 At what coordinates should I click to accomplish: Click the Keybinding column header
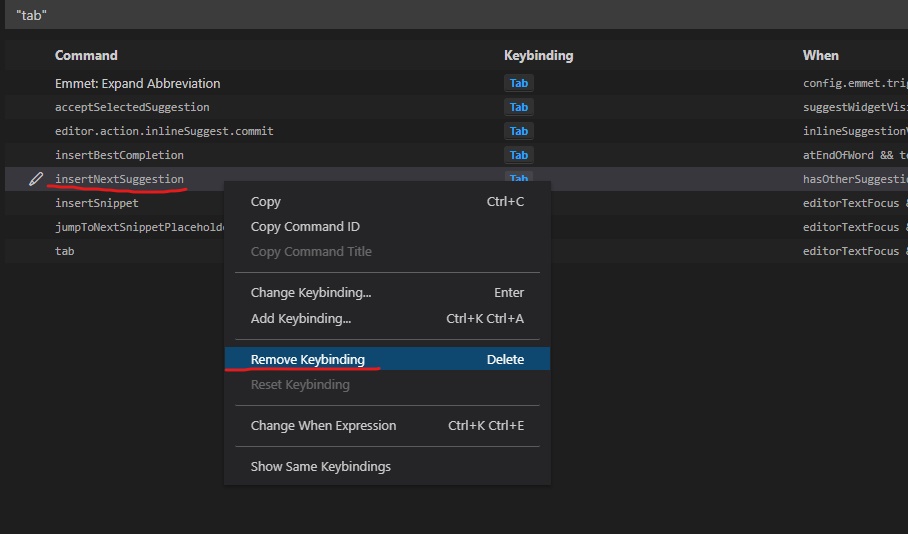tap(539, 56)
